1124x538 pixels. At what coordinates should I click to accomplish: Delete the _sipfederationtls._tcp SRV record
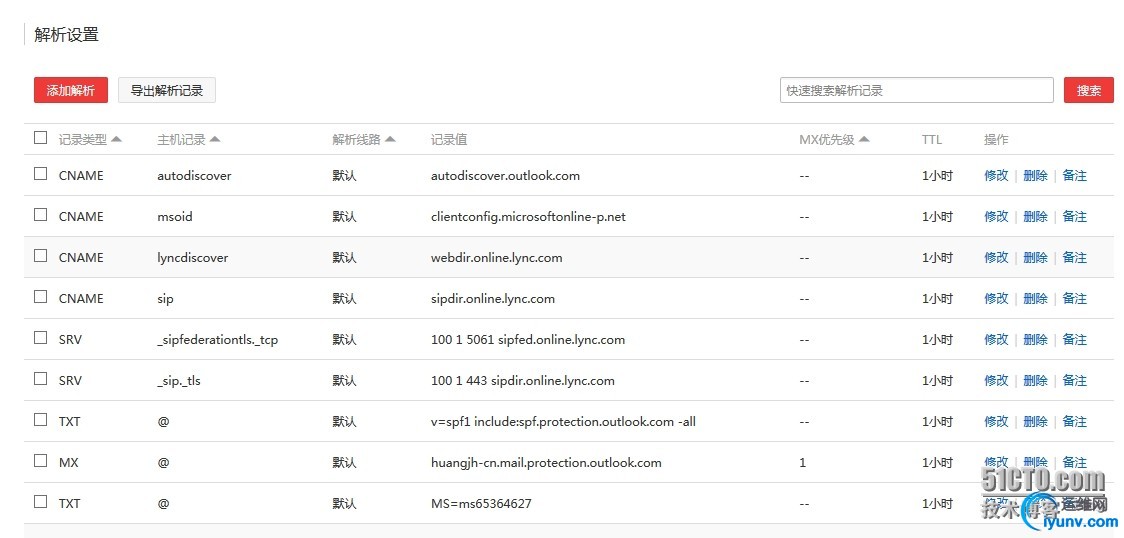1035,339
